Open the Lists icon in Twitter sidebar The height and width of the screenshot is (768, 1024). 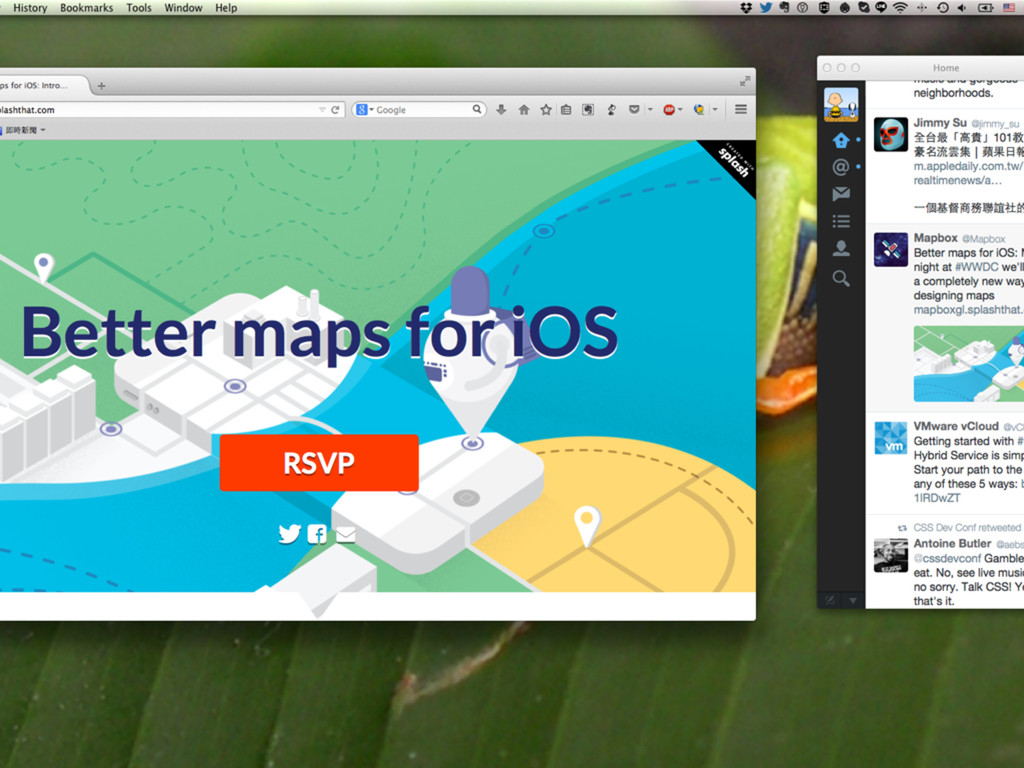(841, 221)
